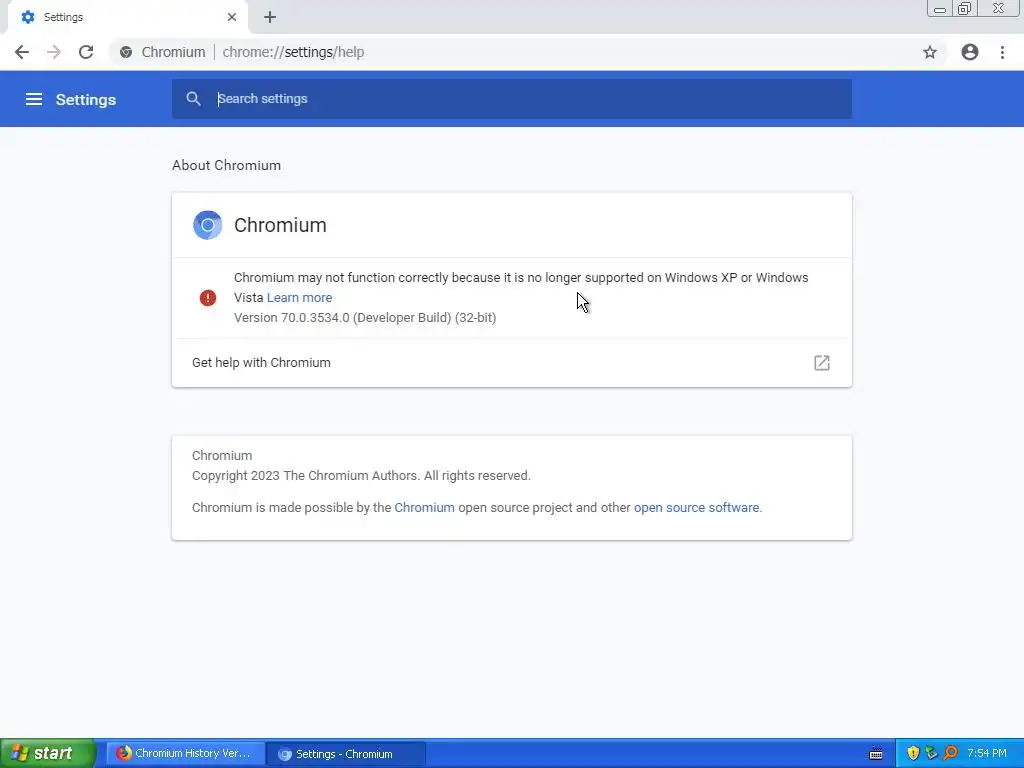The height and width of the screenshot is (768, 1024).
Task: Click the site info icon beside Chromium
Action: pos(126,52)
